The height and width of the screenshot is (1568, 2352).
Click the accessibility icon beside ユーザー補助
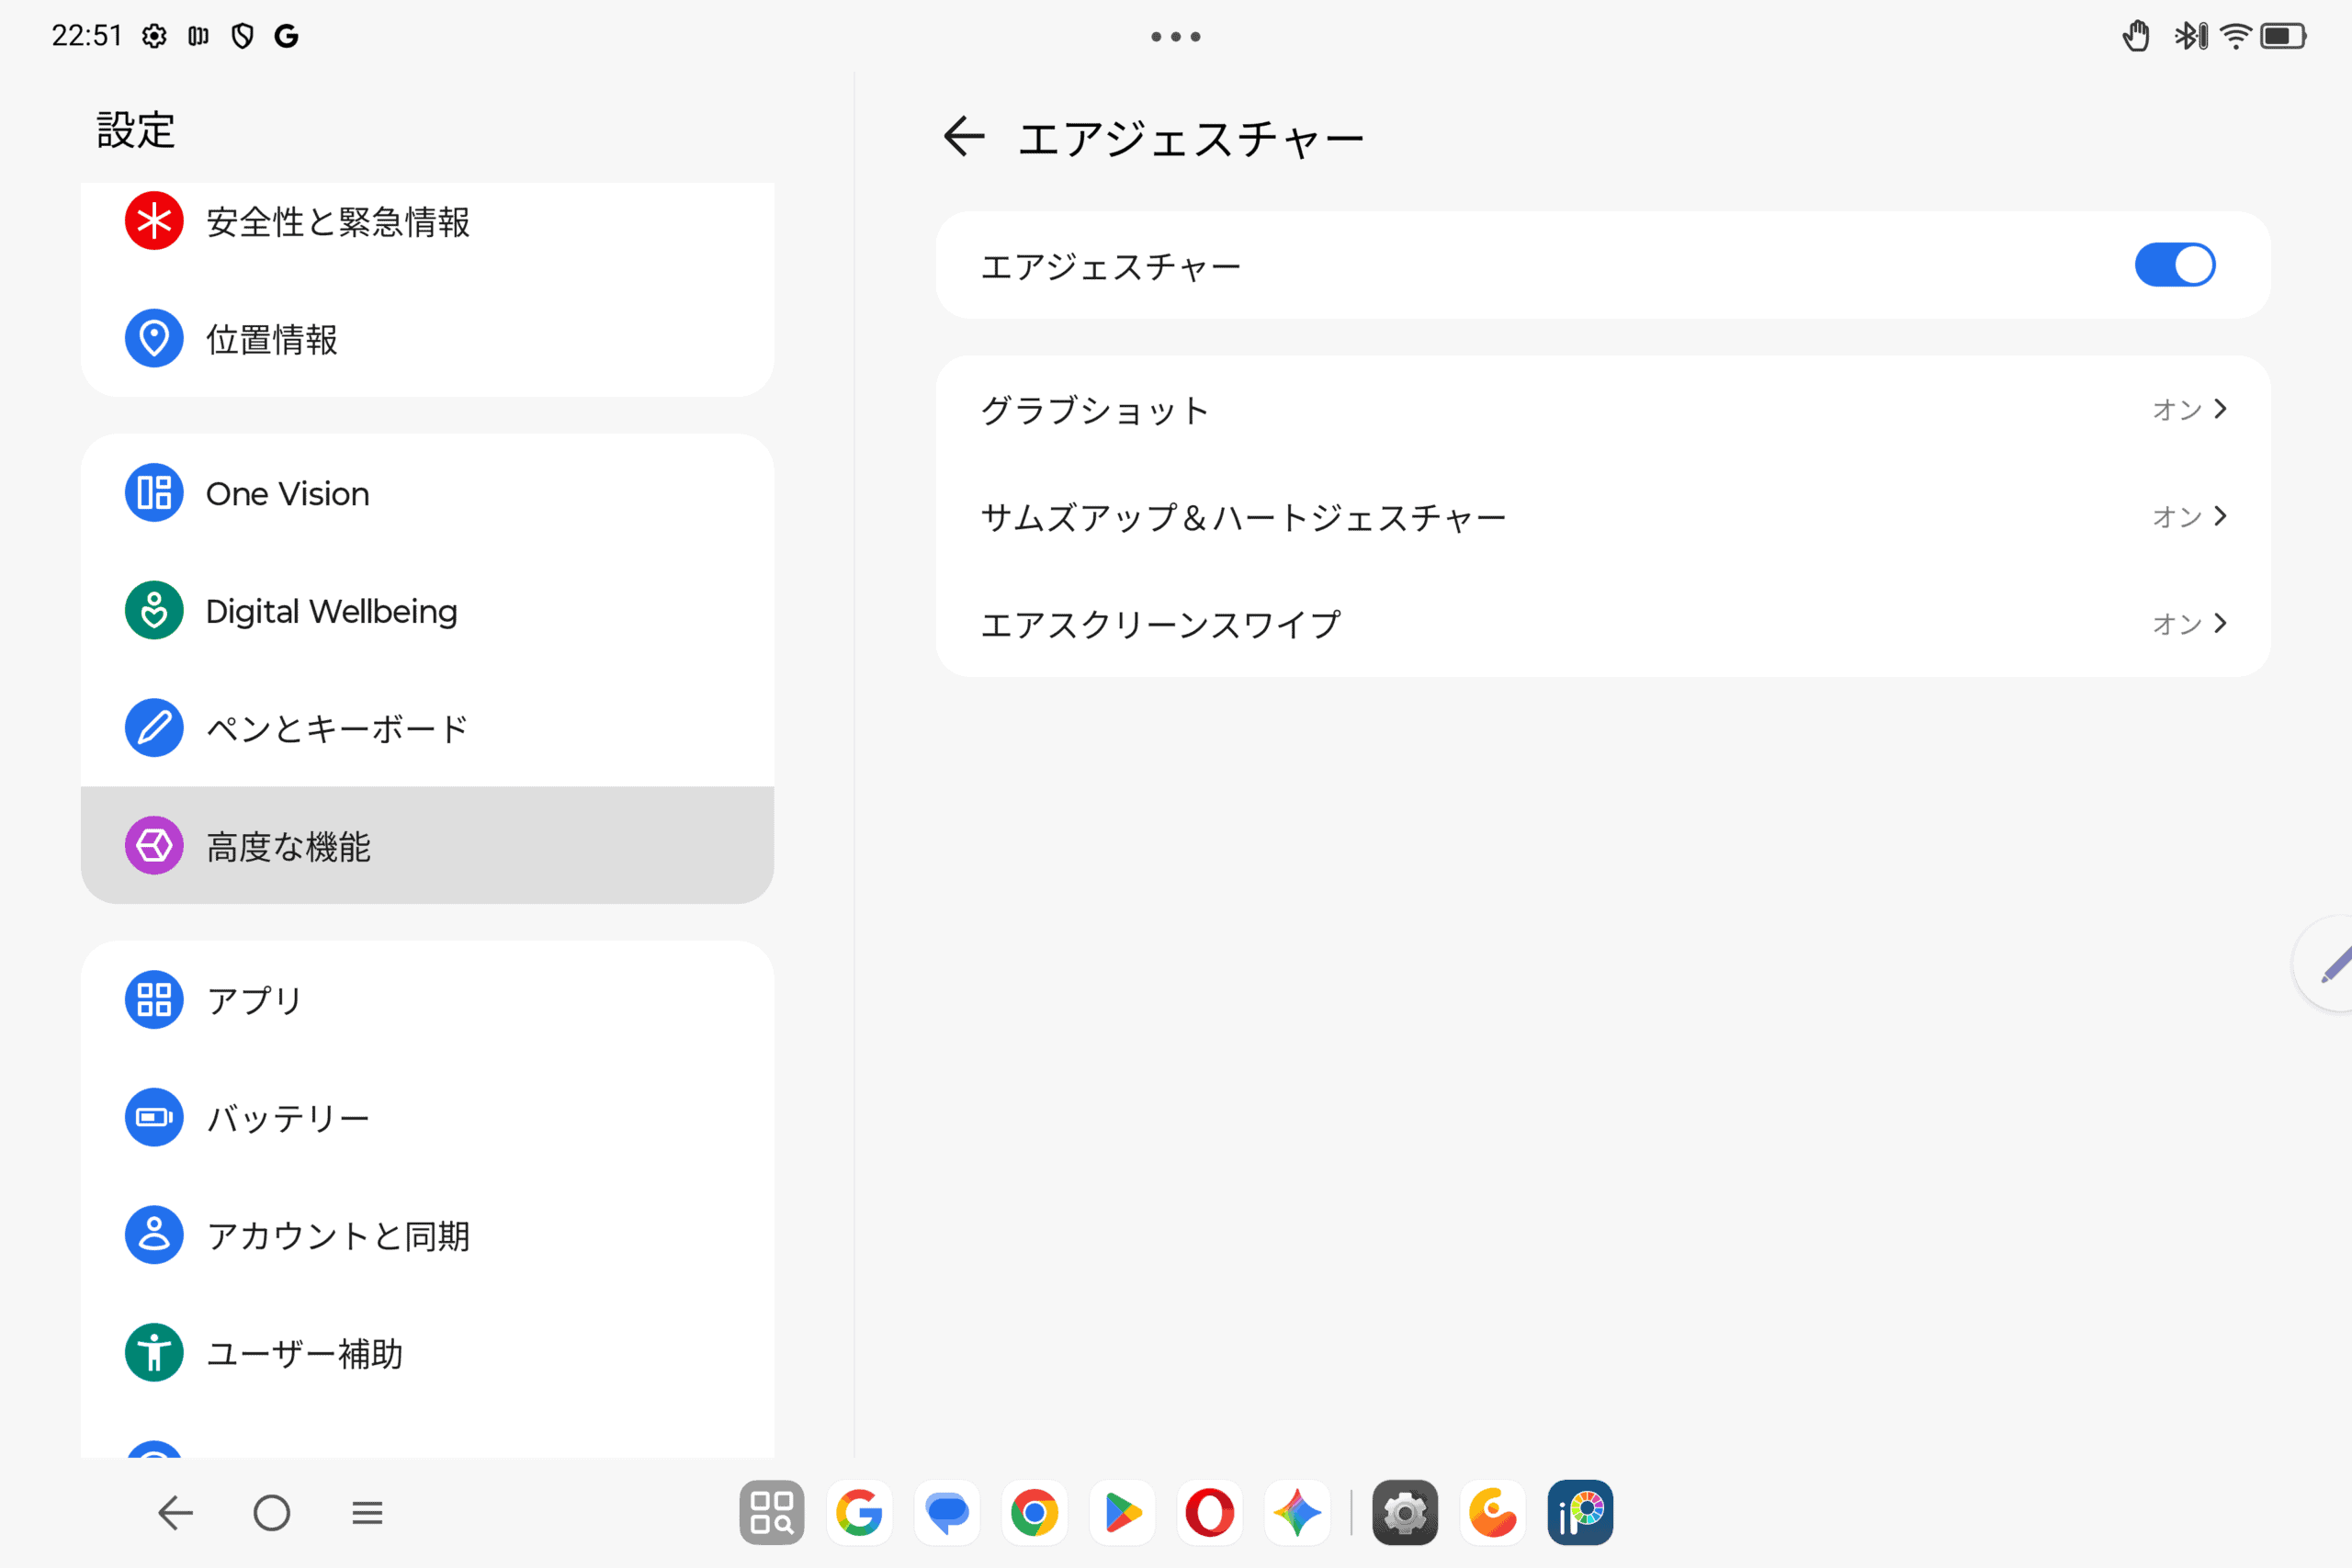point(154,1352)
